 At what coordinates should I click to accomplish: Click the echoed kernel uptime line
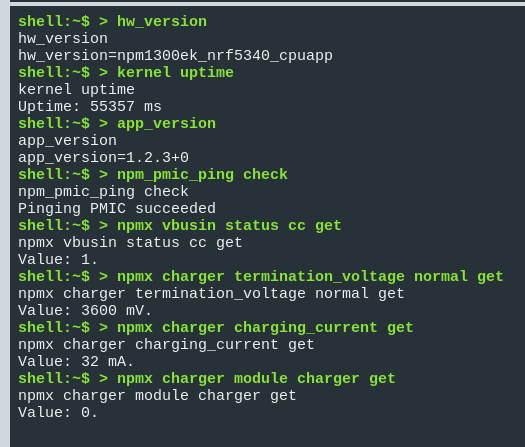pyautogui.click(x=76, y=90)
